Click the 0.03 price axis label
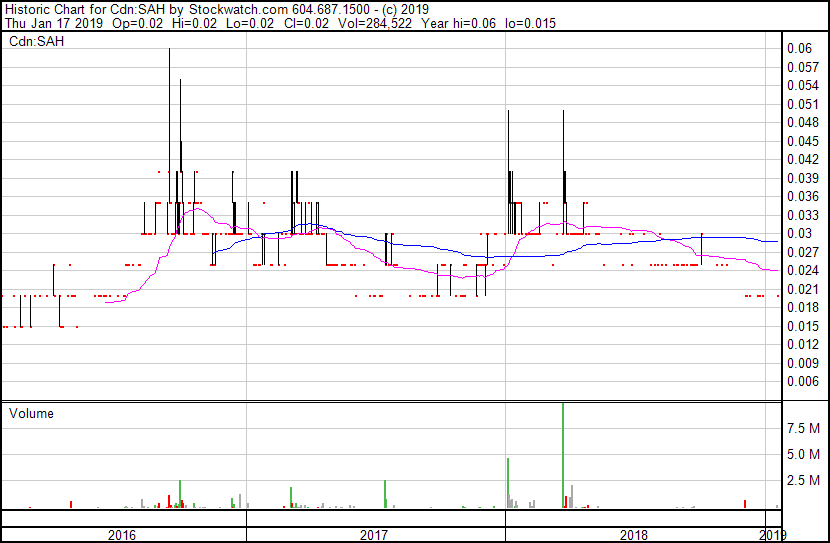Image resolution: width=830 pixels, height=543 pixels. coord(799,234)
